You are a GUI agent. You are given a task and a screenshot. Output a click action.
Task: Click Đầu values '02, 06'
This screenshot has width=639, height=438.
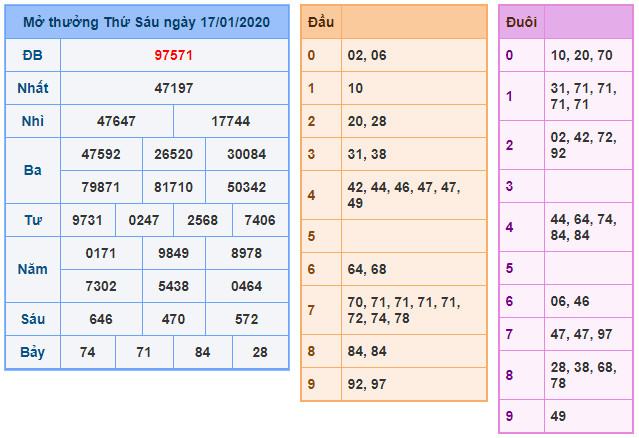pos(367,55)
